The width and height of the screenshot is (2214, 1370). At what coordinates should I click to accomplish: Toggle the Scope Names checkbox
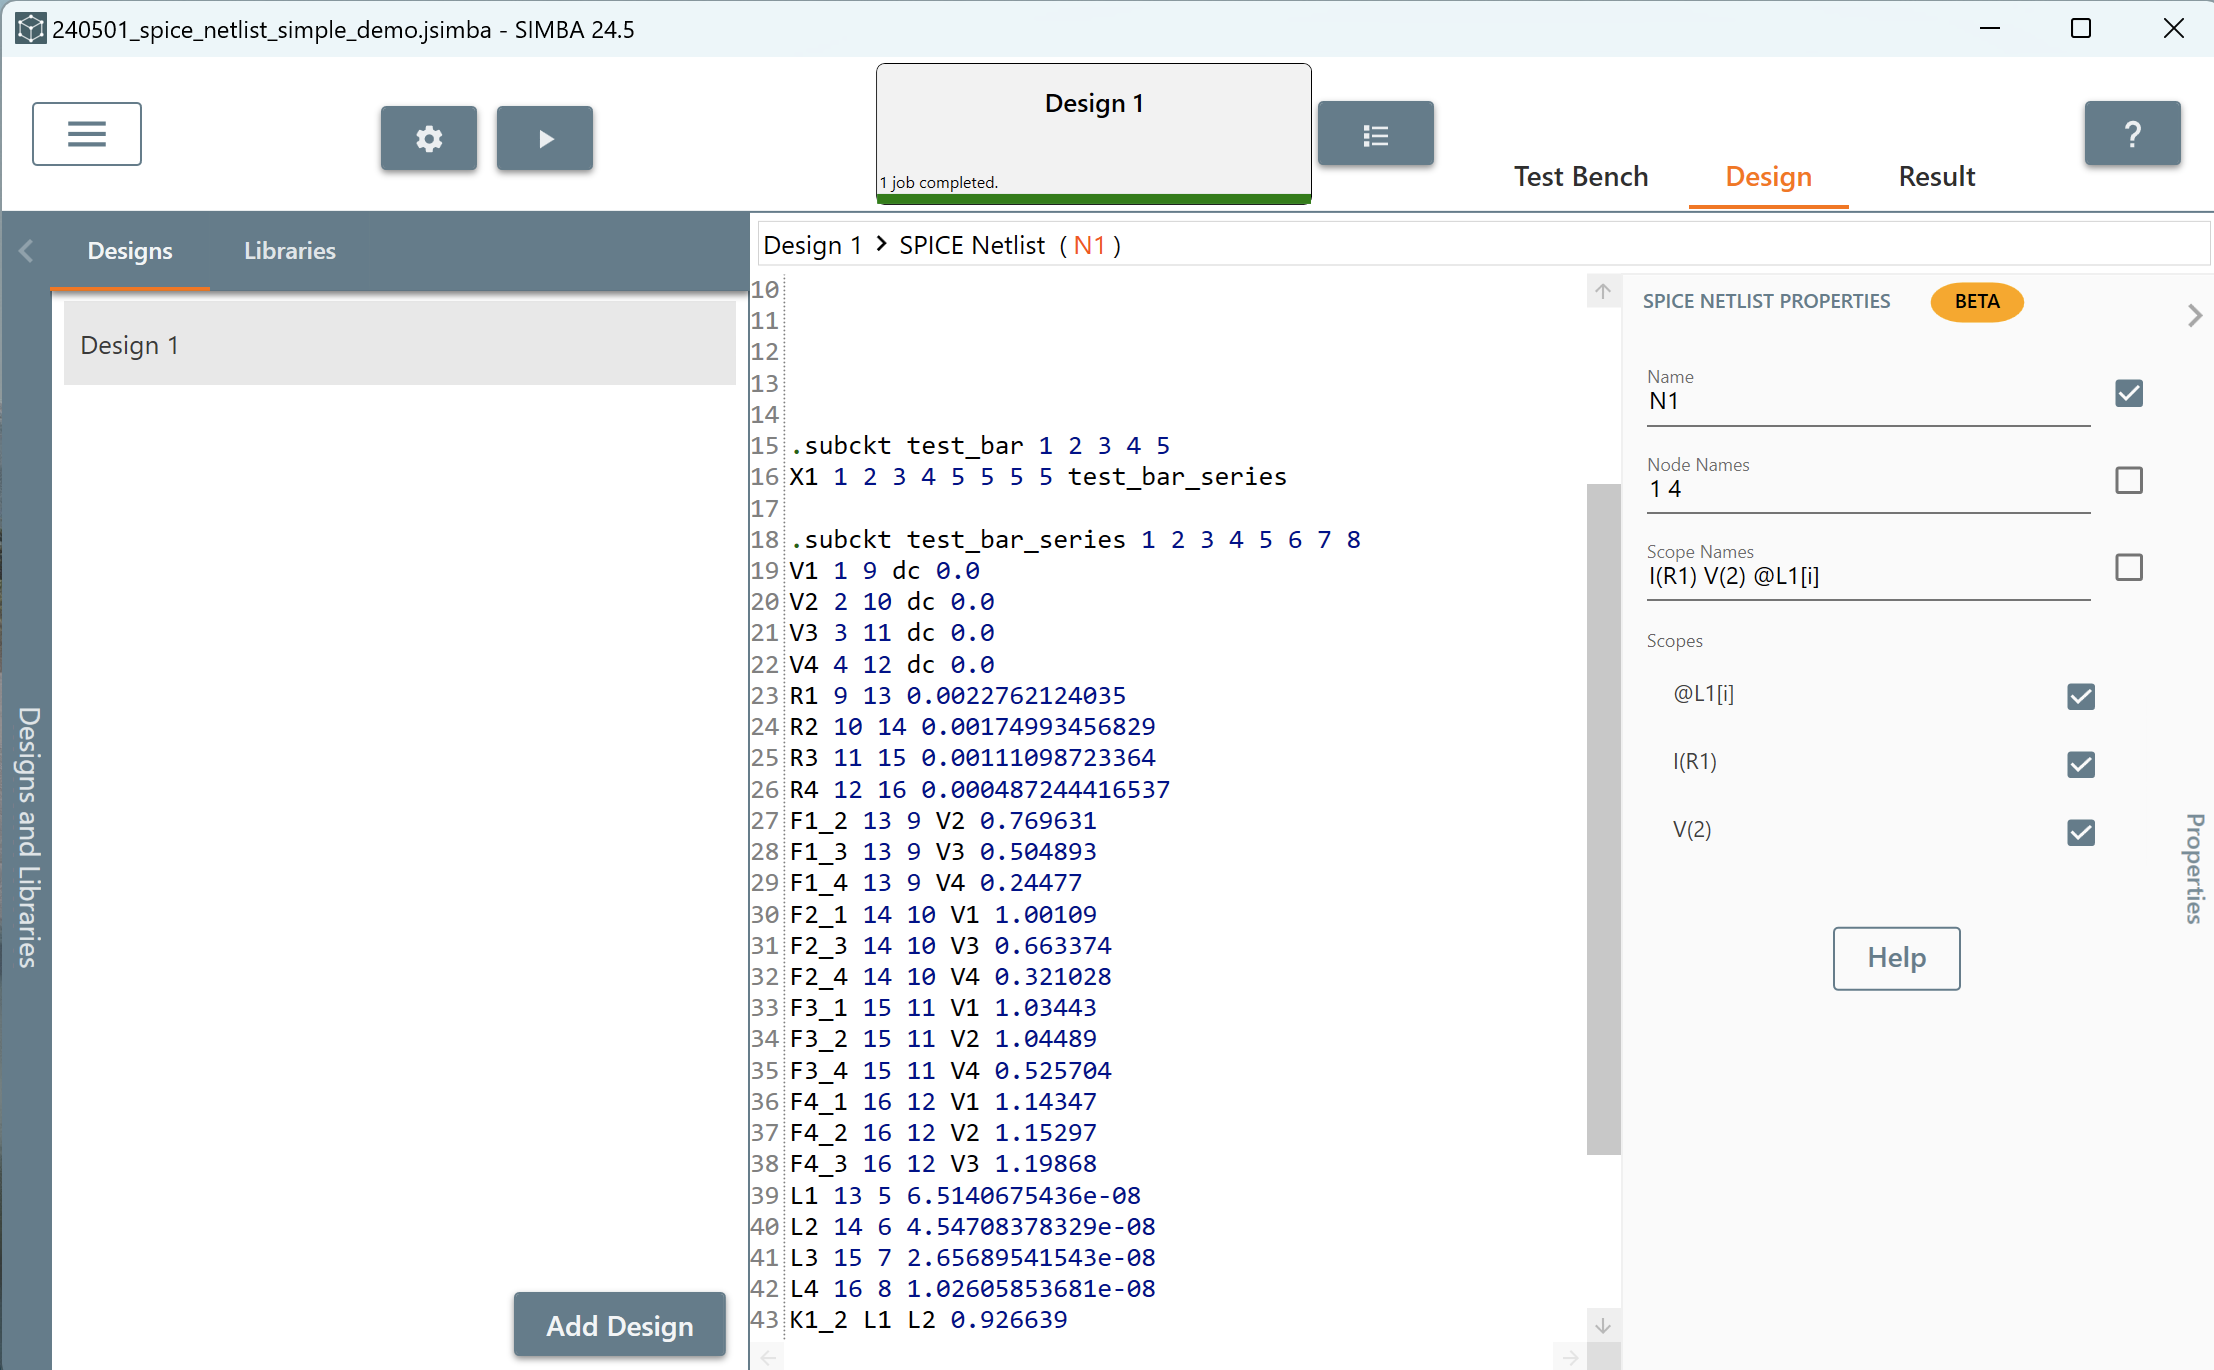point(2129,567)
